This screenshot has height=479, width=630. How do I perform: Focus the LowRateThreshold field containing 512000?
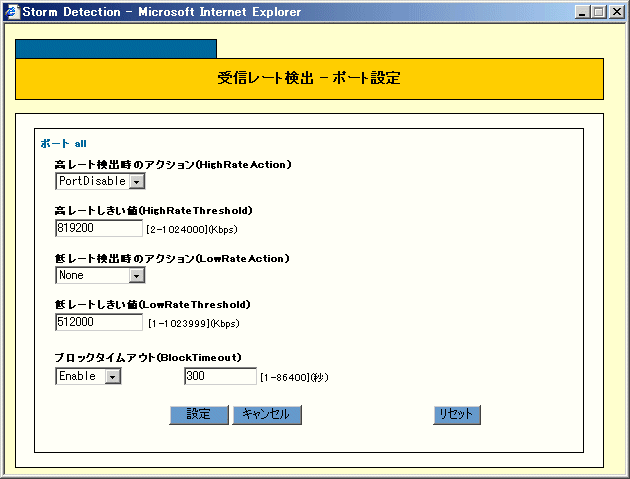[98, 322]
